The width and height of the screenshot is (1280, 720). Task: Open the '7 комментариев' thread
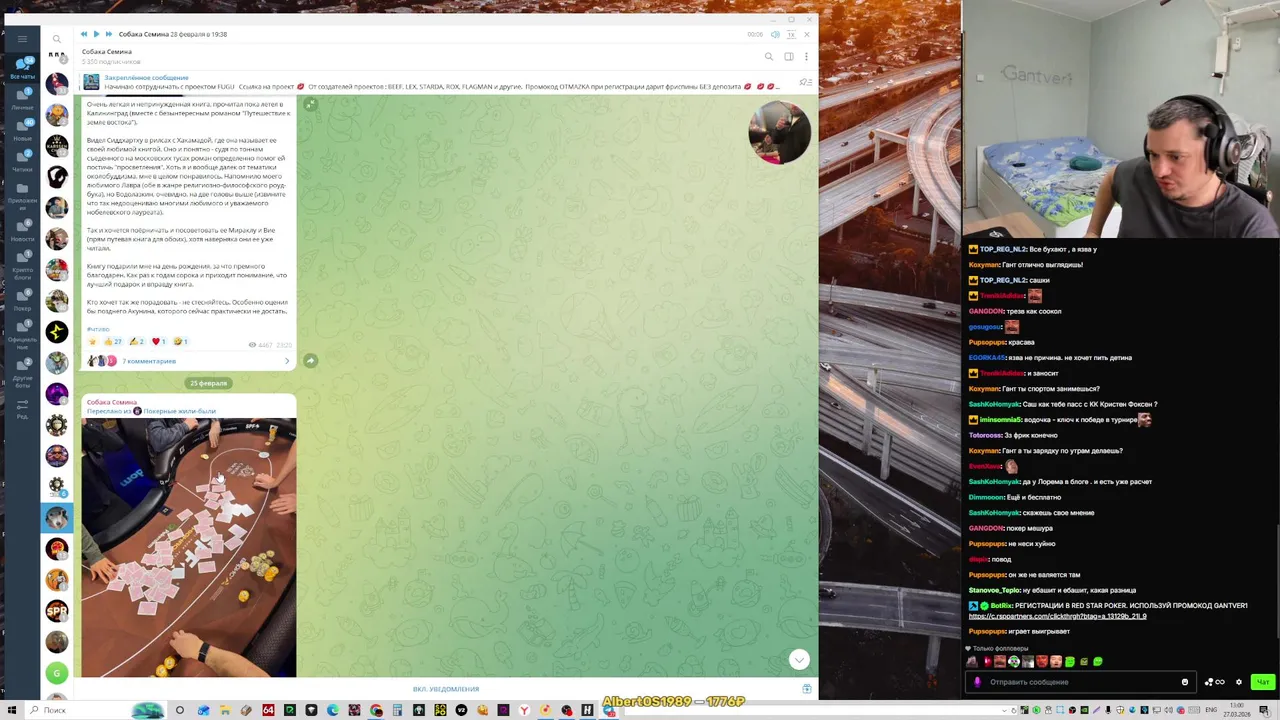tap(148, 361)
